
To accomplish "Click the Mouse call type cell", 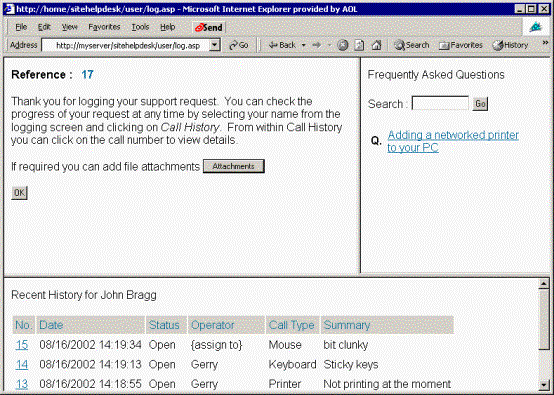I will tap(285, 345).
